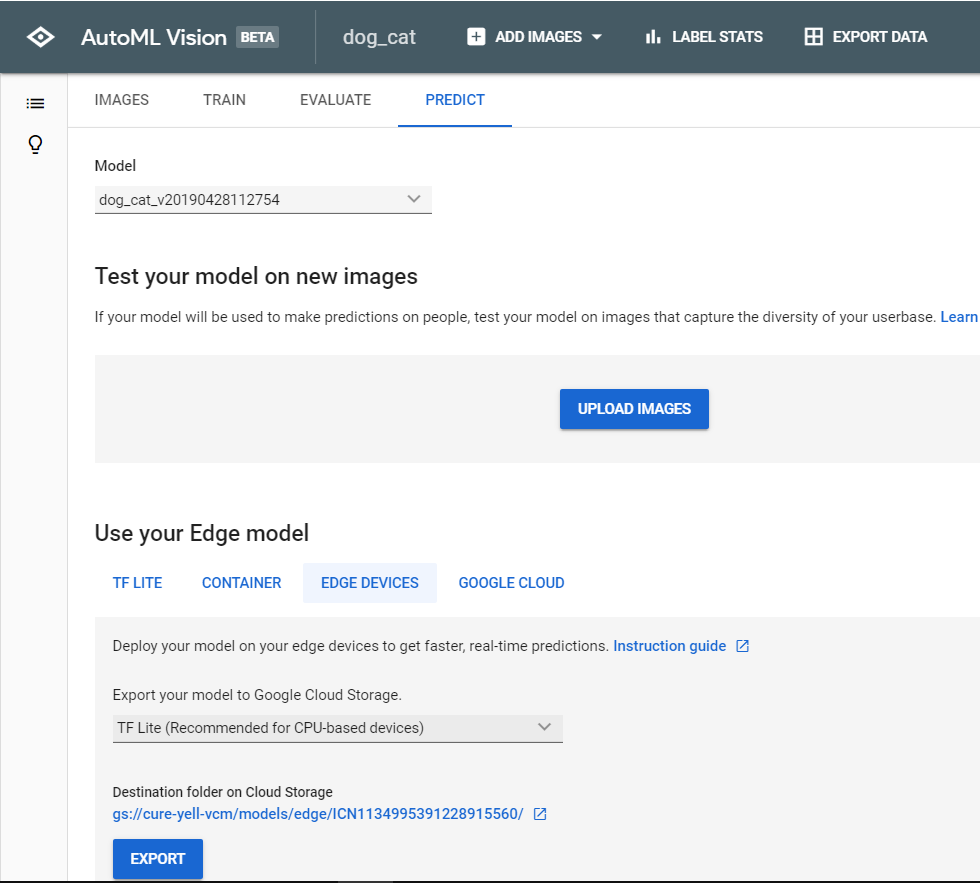Open the navigation list menu icon
The height and width of the screenshot is (883, 980).
pyautogui.click(x=35, y=103)
